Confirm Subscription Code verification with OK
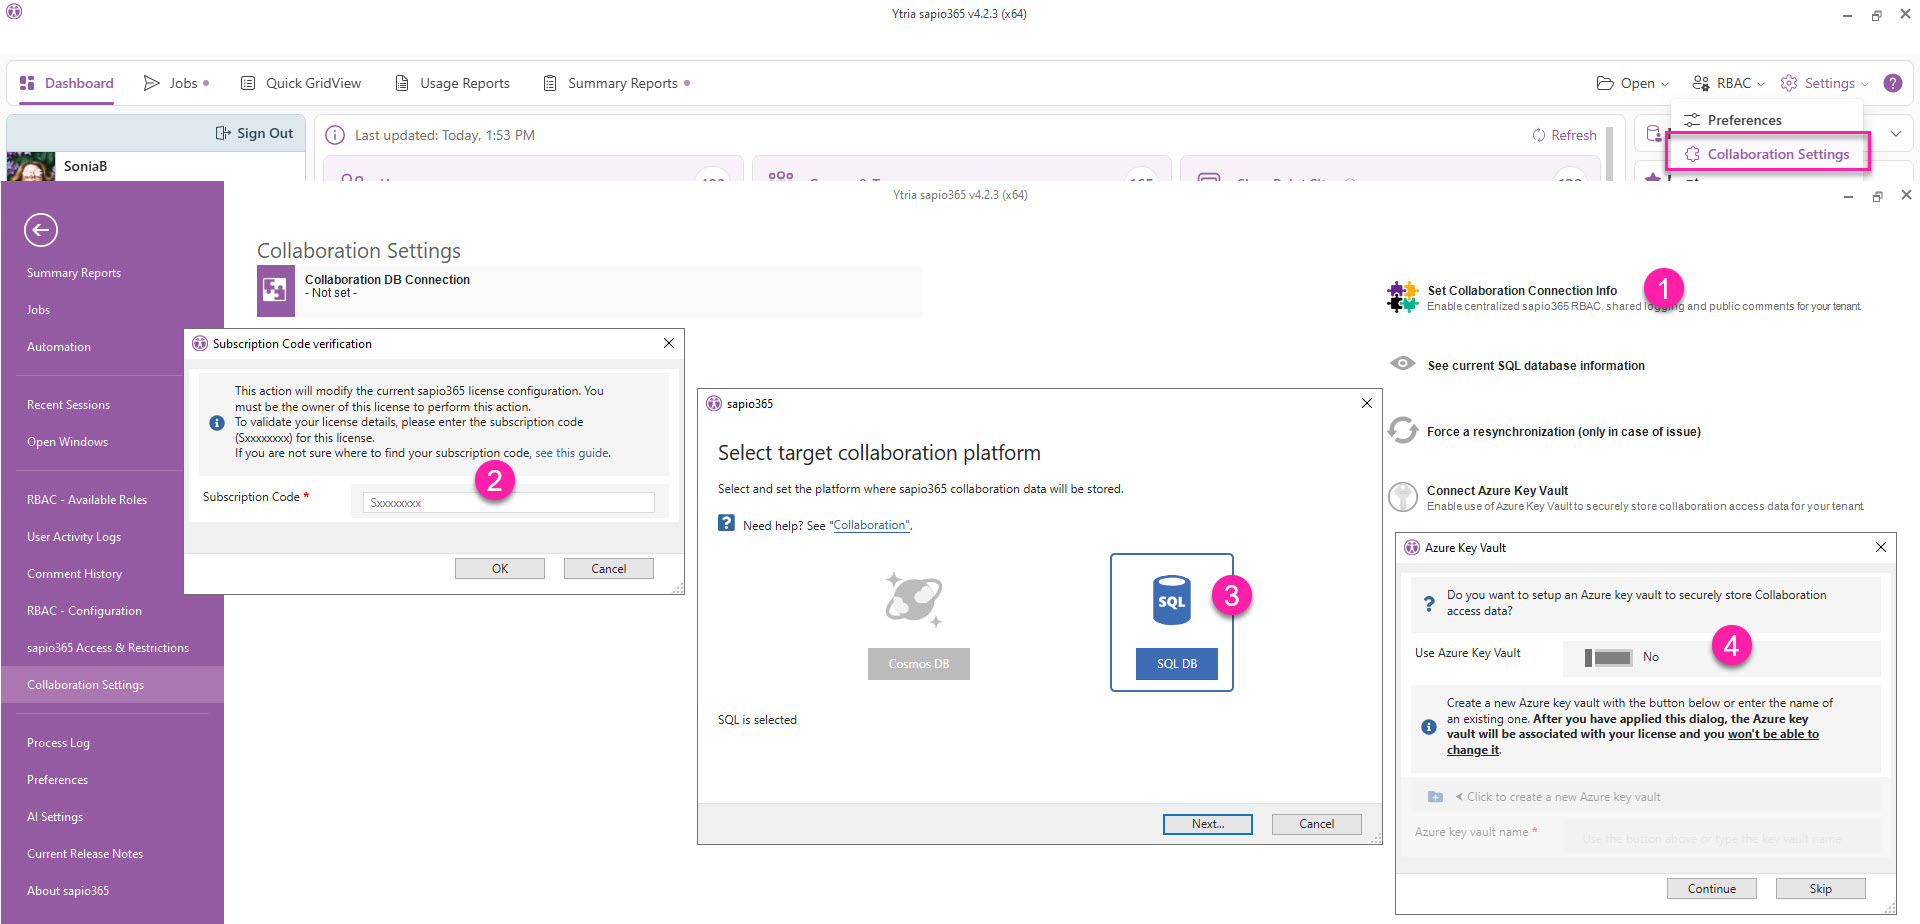This screenshot has width=1920, height=924. click(x=500, y=569)
